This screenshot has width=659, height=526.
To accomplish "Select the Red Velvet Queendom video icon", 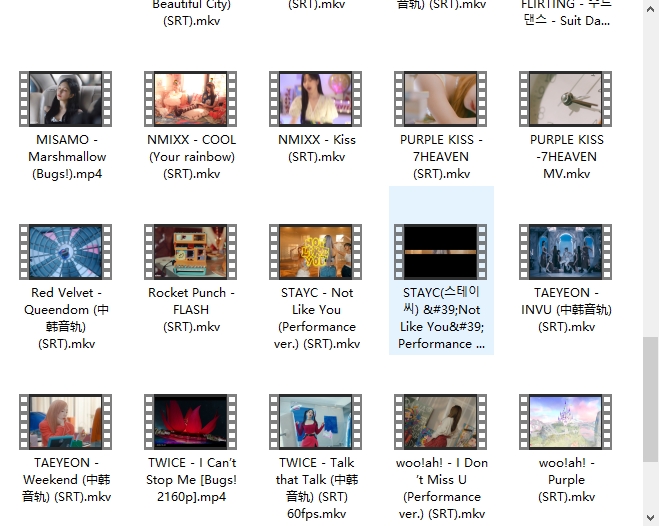I will coord(66,252).
